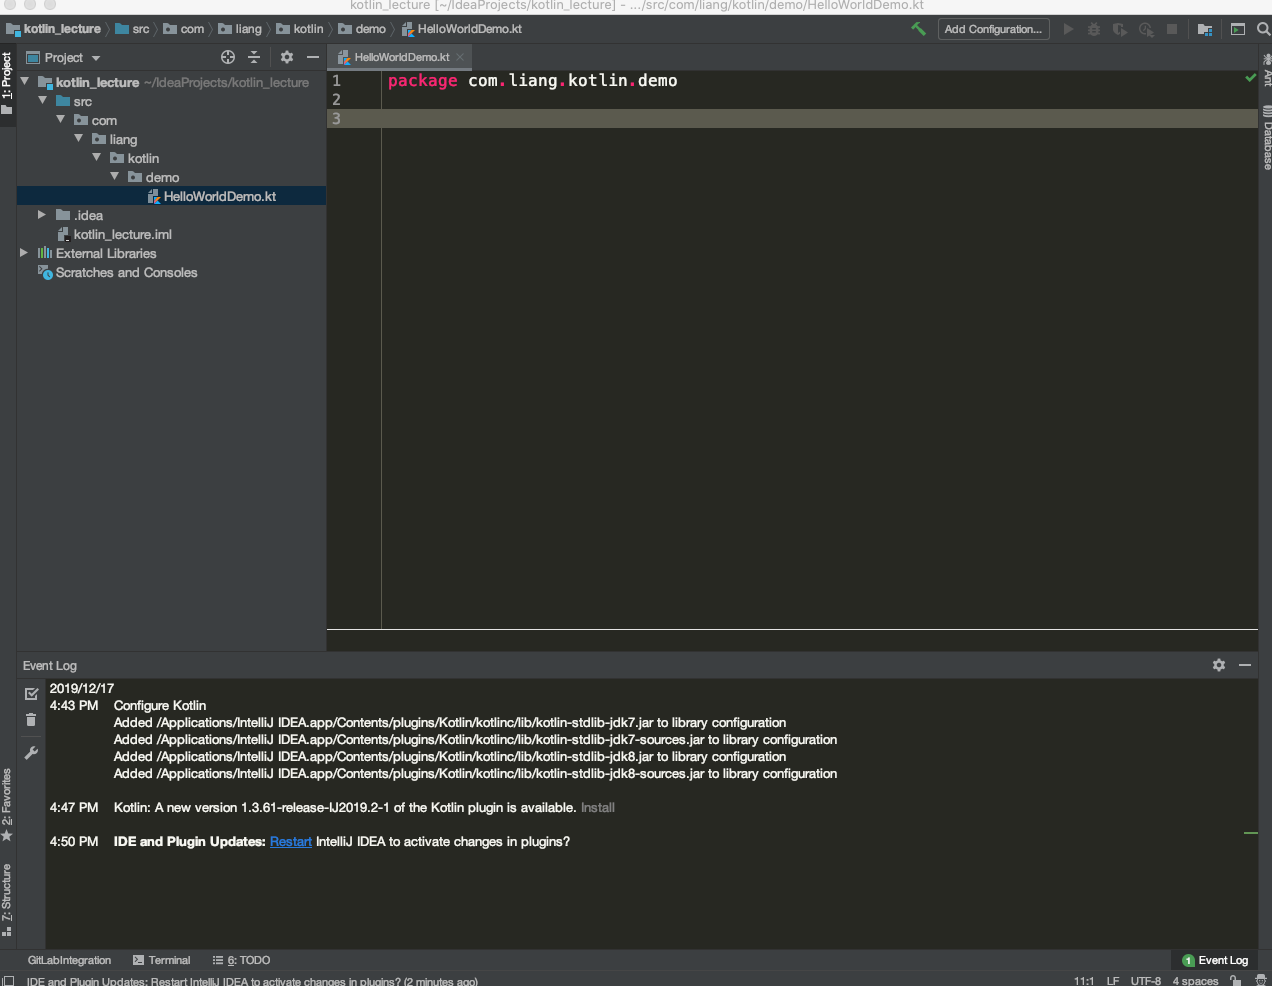Image resolution: width=1272 pixels, height=986 pixels.
Task: Toggle the Ant side tool window
Action: 1266,70
